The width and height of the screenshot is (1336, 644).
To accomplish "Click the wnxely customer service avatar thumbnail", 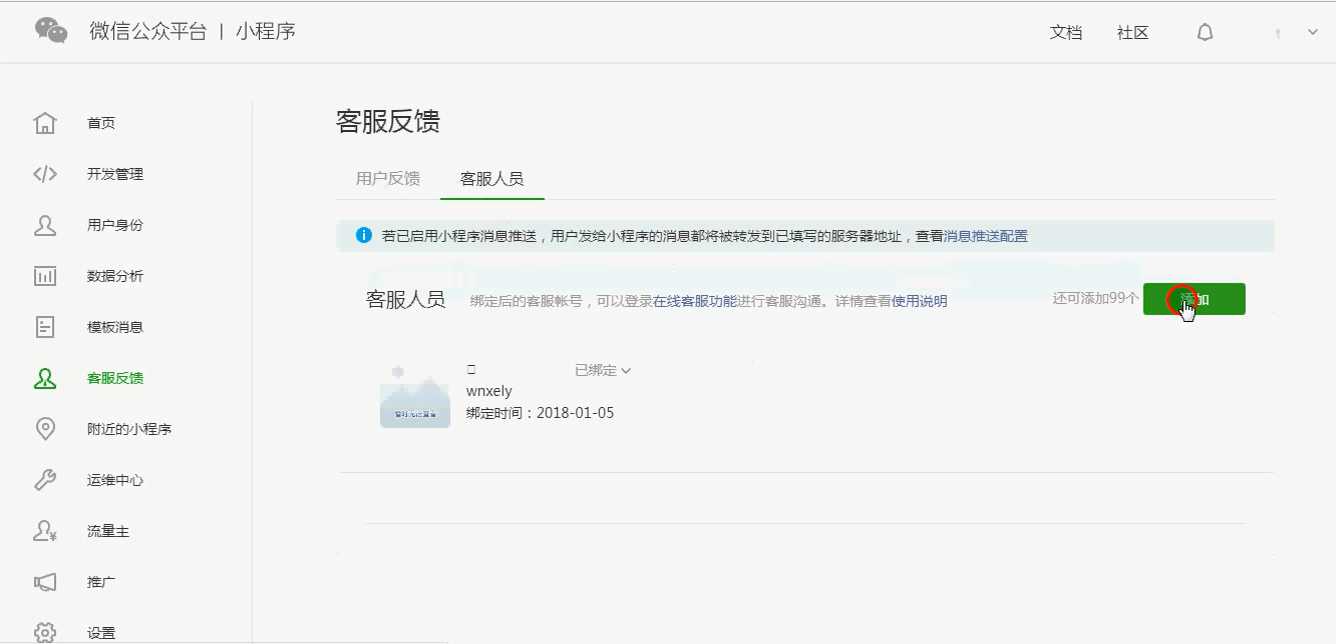I will (415, 394).
